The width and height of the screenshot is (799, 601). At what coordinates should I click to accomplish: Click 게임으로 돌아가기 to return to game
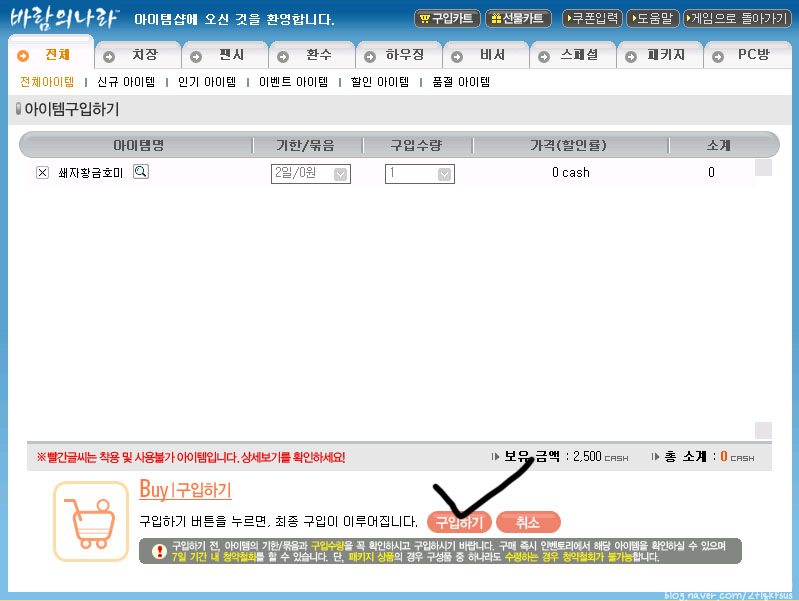(x=736, y=19)
